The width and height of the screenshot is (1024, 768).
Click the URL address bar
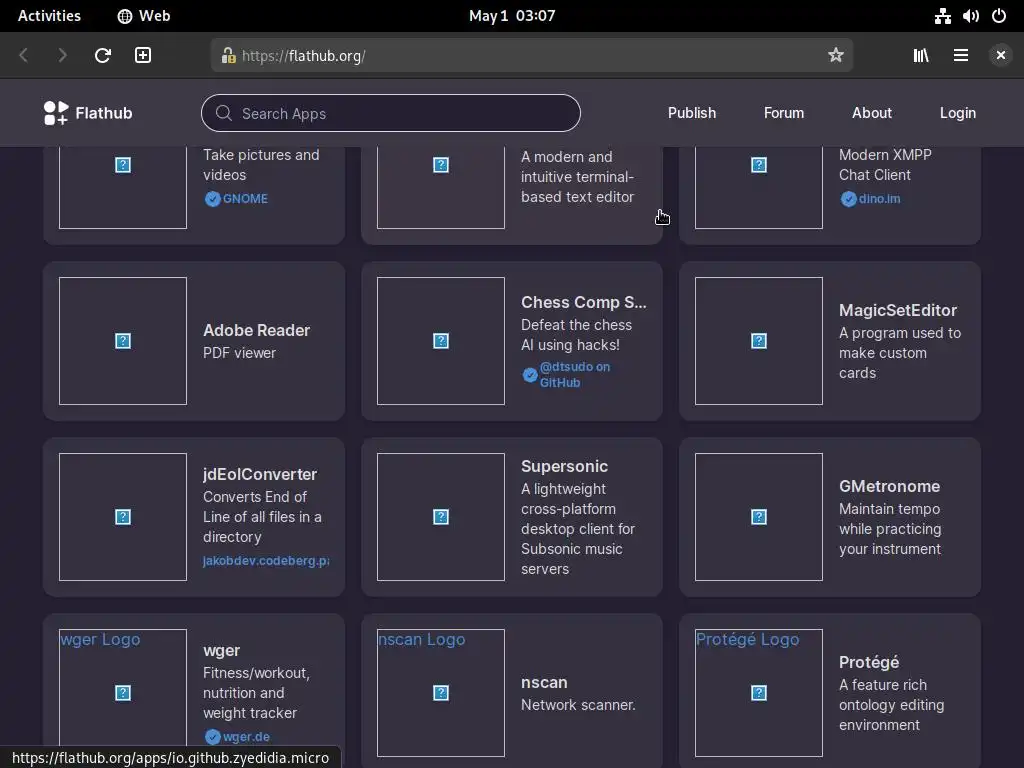pos(532,56)
